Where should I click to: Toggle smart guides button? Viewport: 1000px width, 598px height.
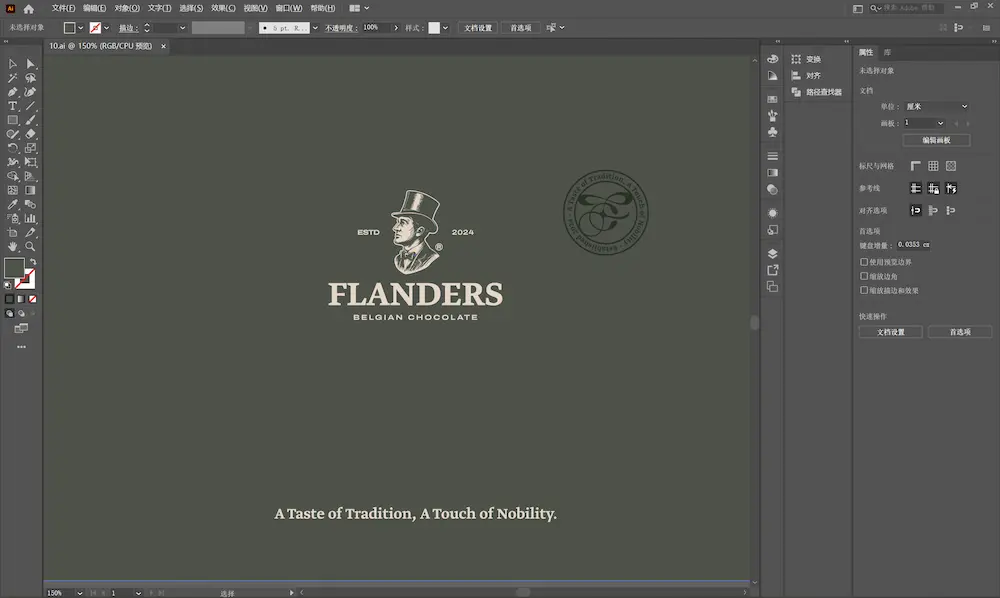[x=951, y=188]
